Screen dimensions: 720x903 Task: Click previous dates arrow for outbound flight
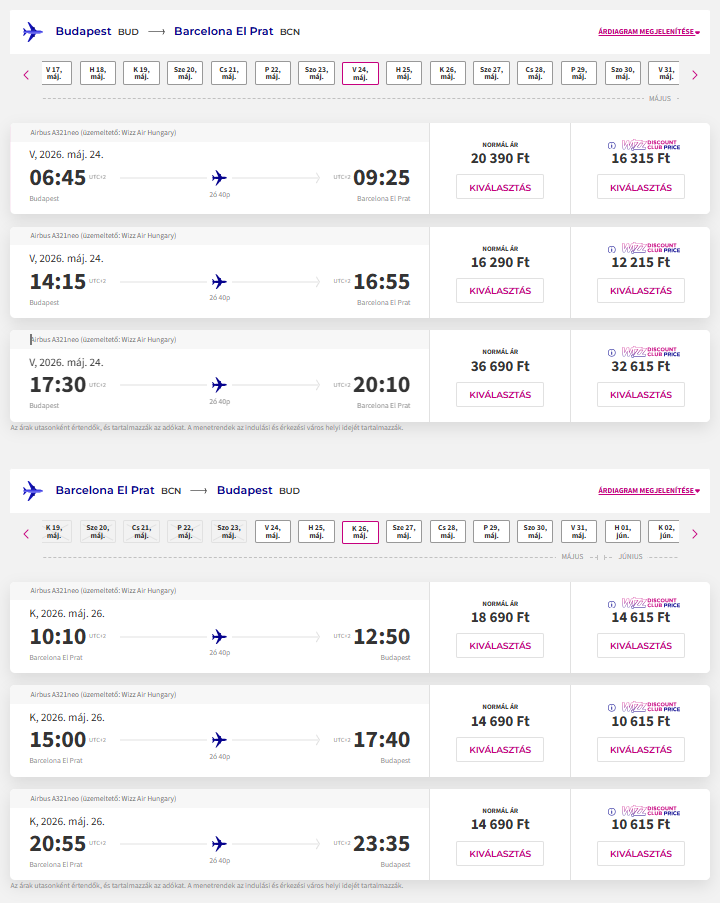point(26,74)
